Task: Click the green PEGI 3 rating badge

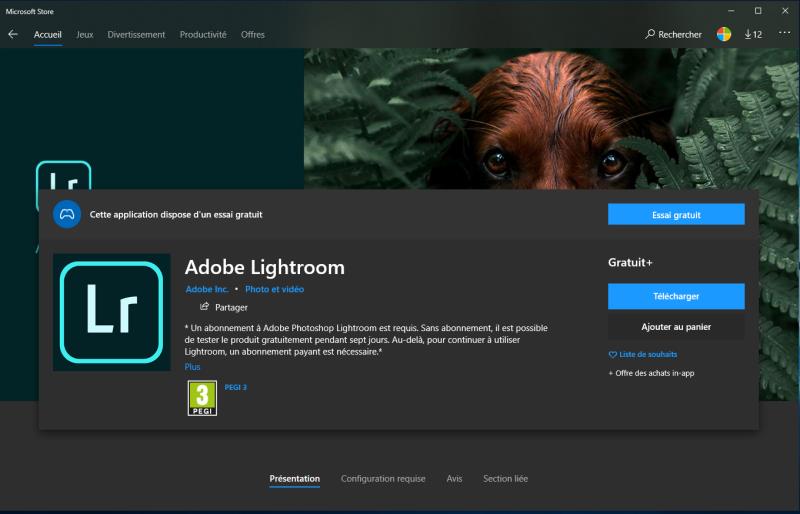Action: (202, 398)
